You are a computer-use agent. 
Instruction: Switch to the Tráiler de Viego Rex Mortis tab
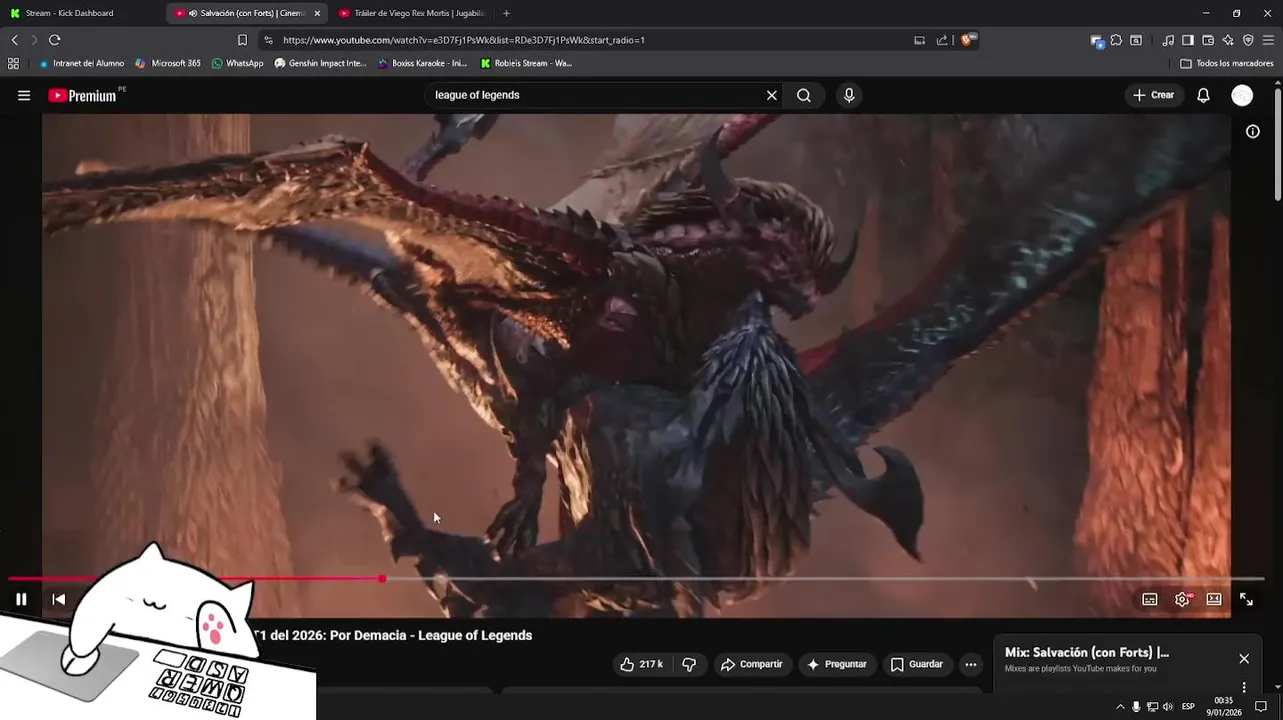(x=411, y=13)
